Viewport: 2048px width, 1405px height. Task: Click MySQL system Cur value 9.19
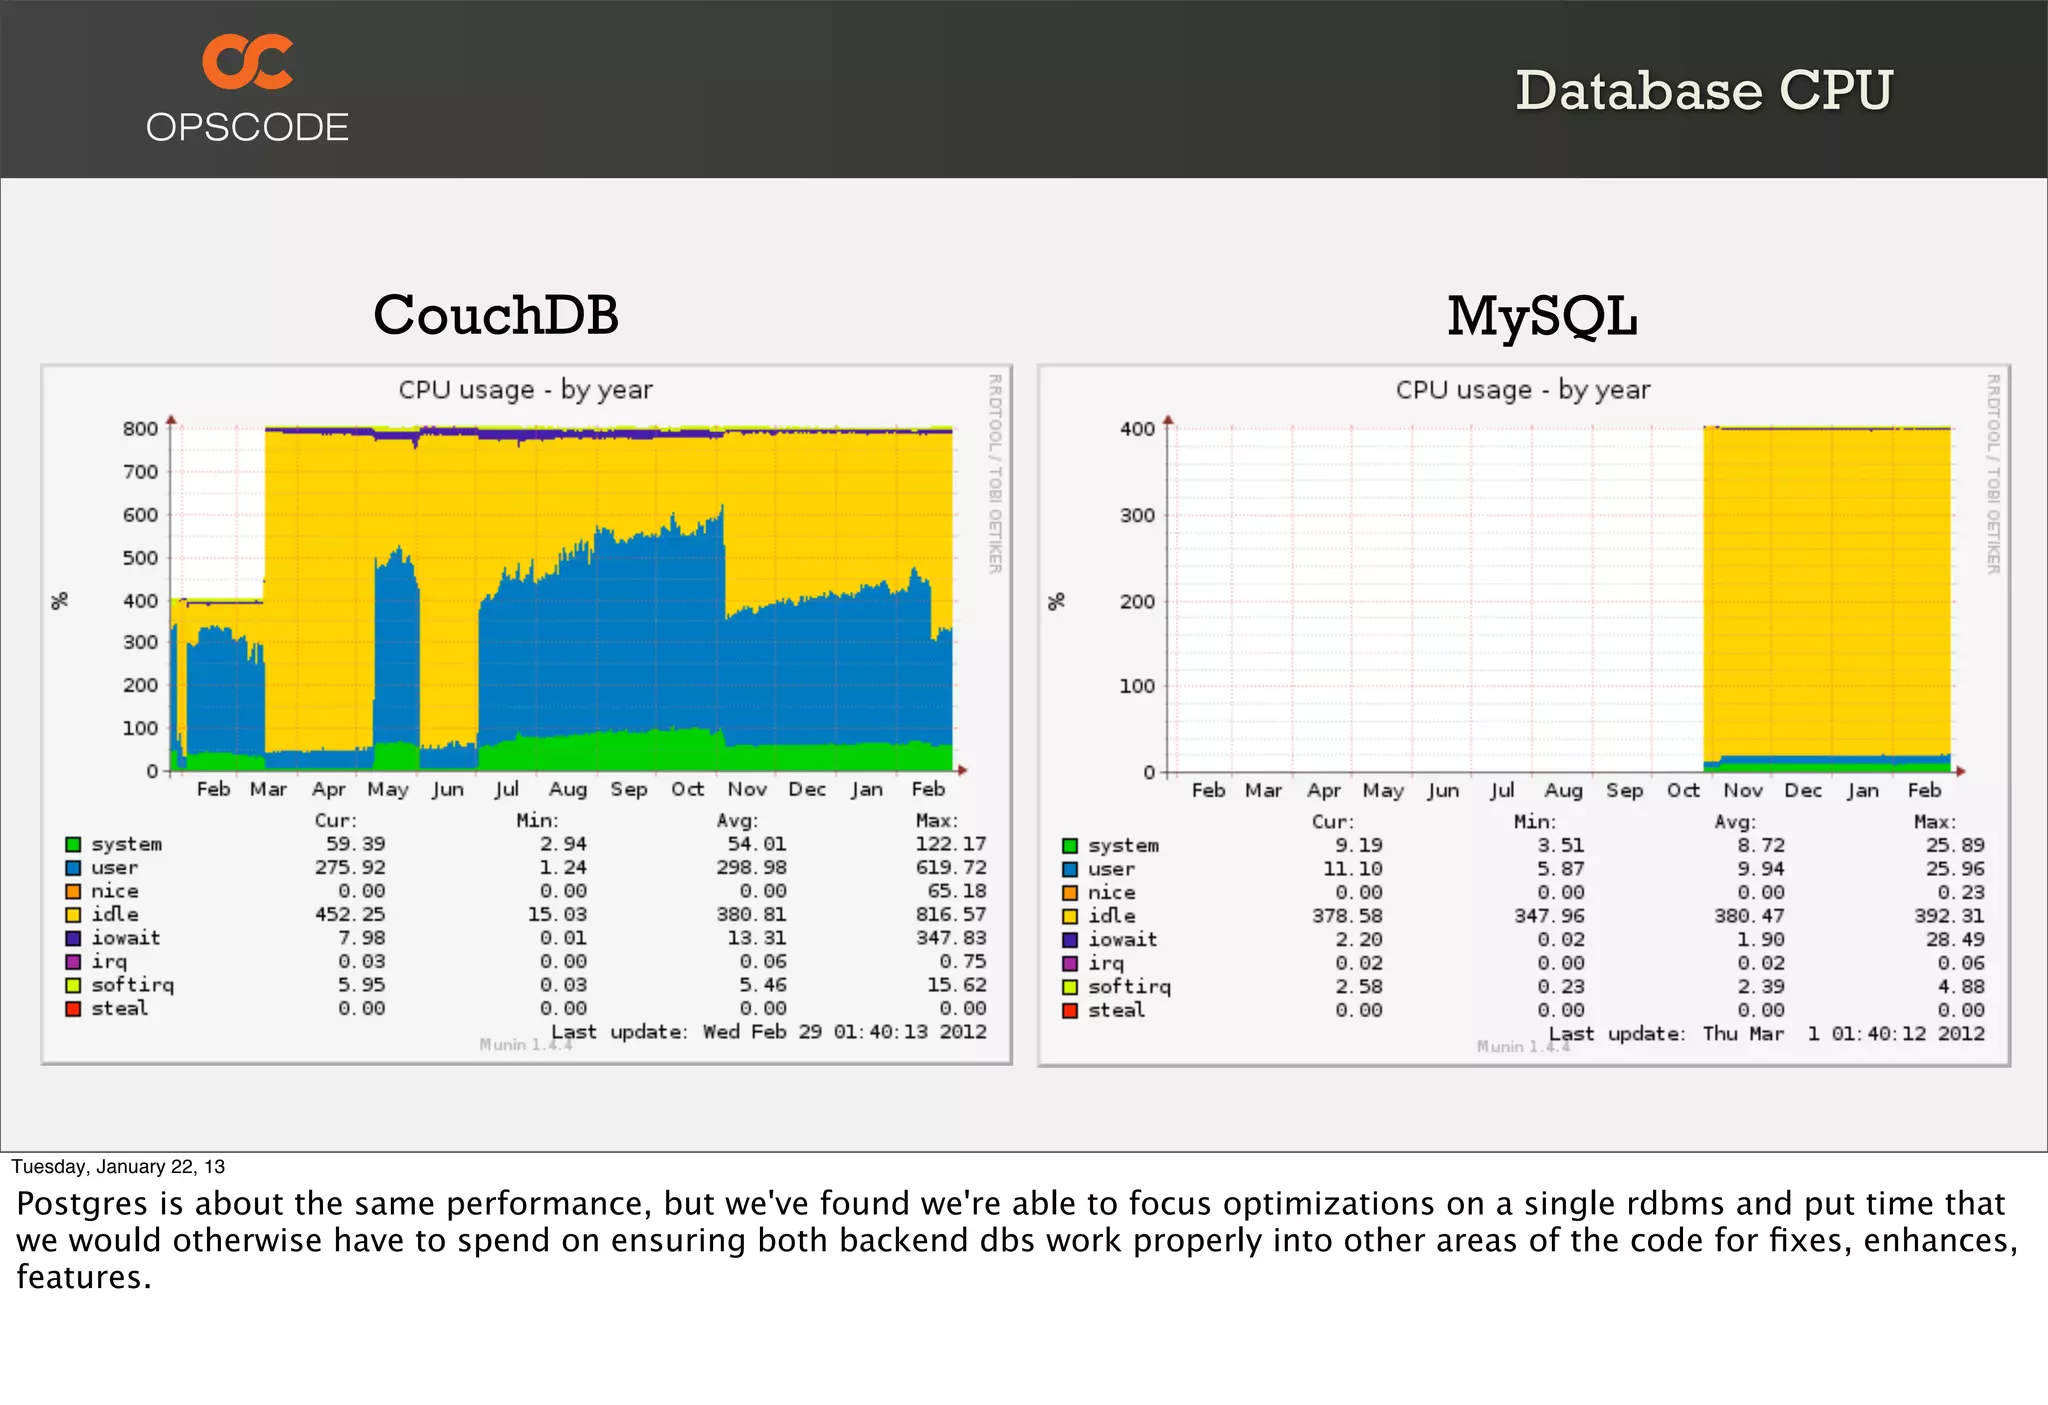tap(1359, 845)
